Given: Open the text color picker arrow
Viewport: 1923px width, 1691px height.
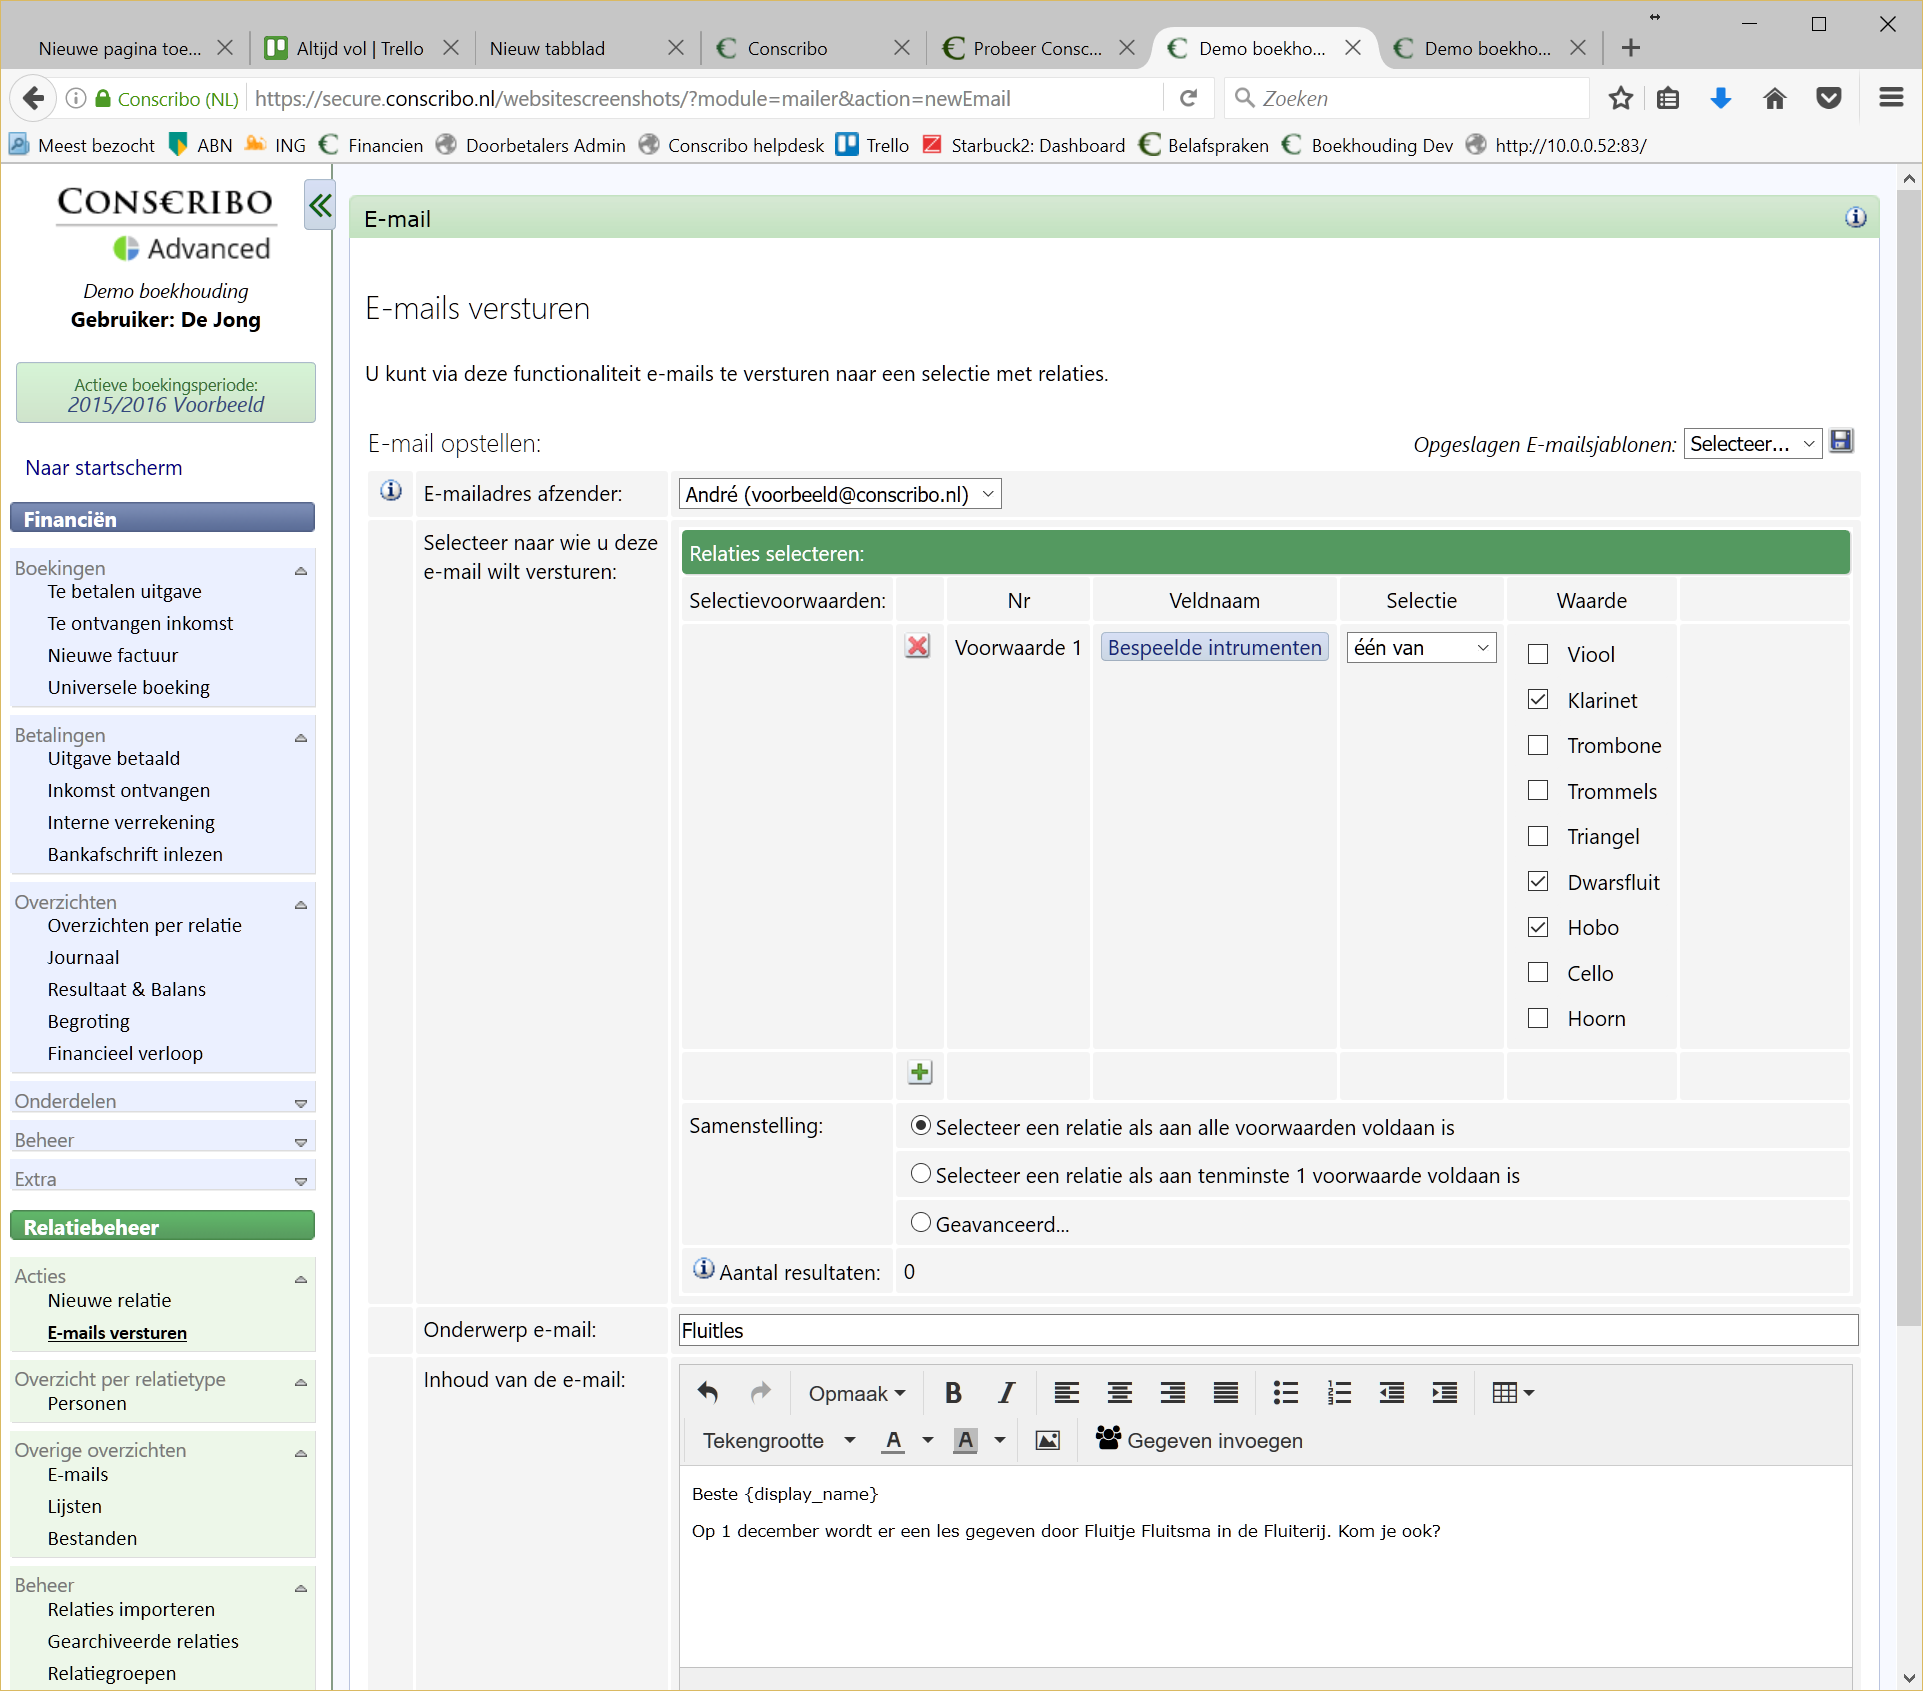Looking at the screenshot, I should pos(927,1440).
